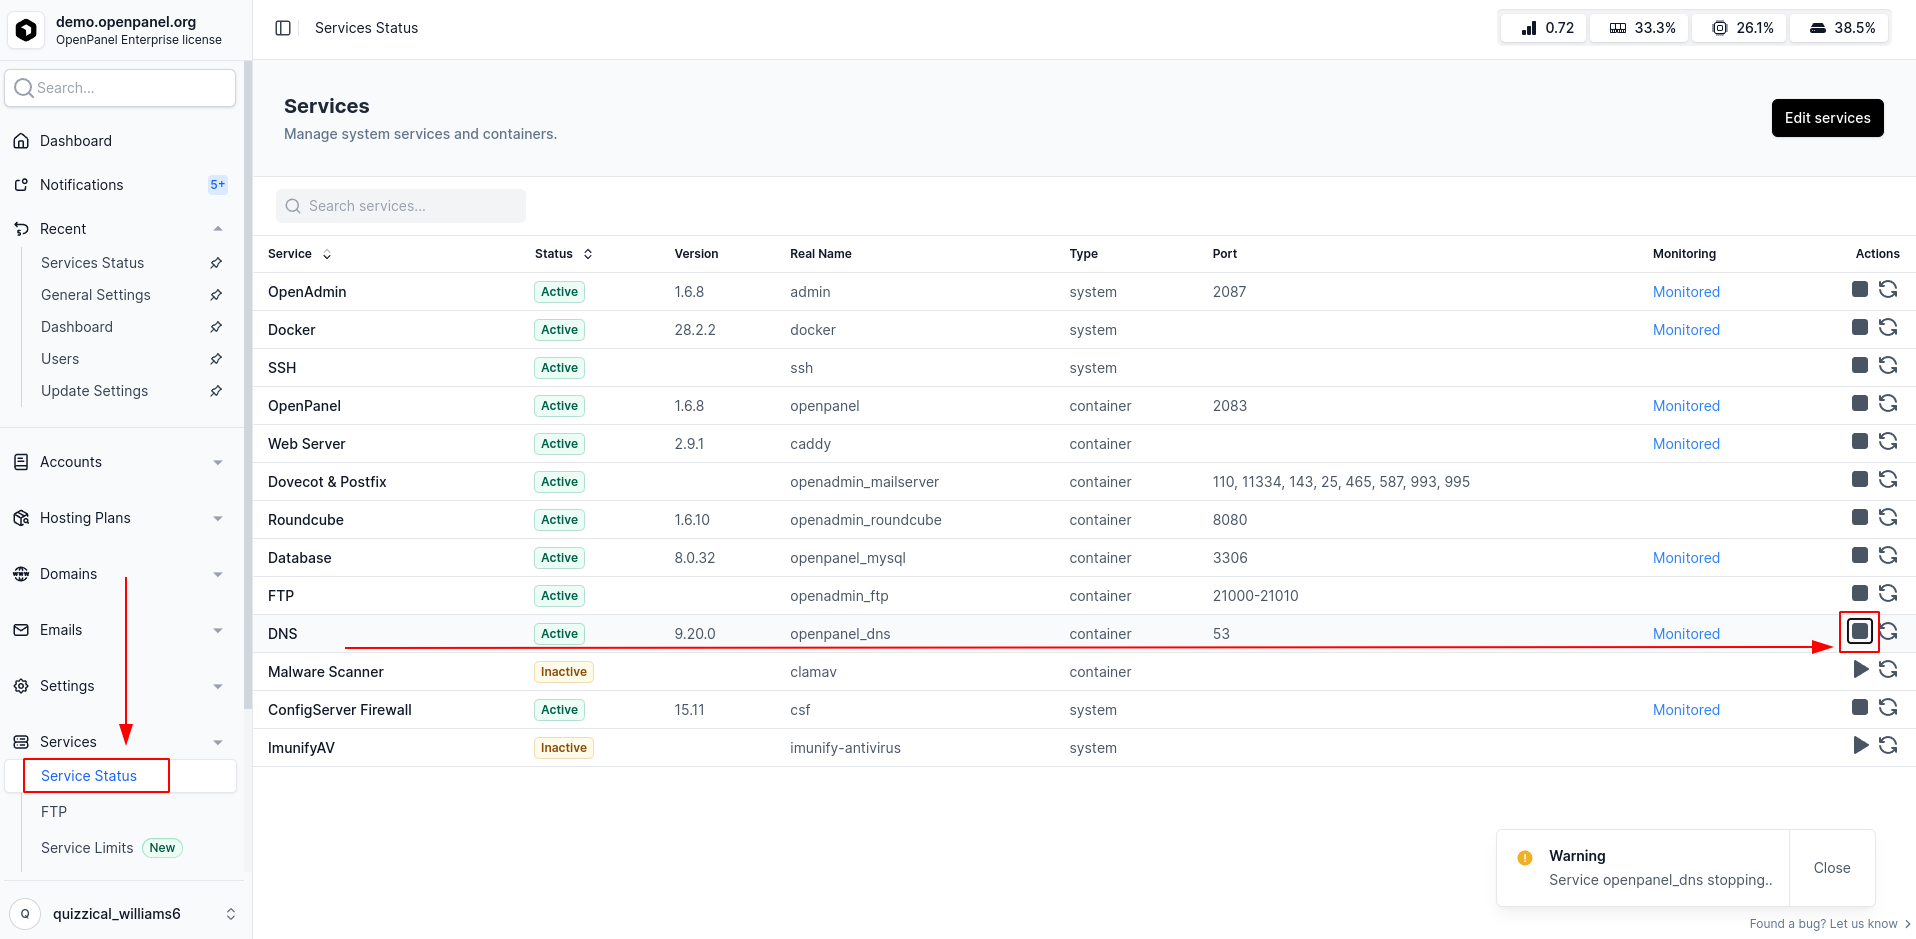Image resolution: width=1916 pixels, height=939 pixels.
Task: Open Monitored link for OpenAdmin
Action: point(1686,292)
